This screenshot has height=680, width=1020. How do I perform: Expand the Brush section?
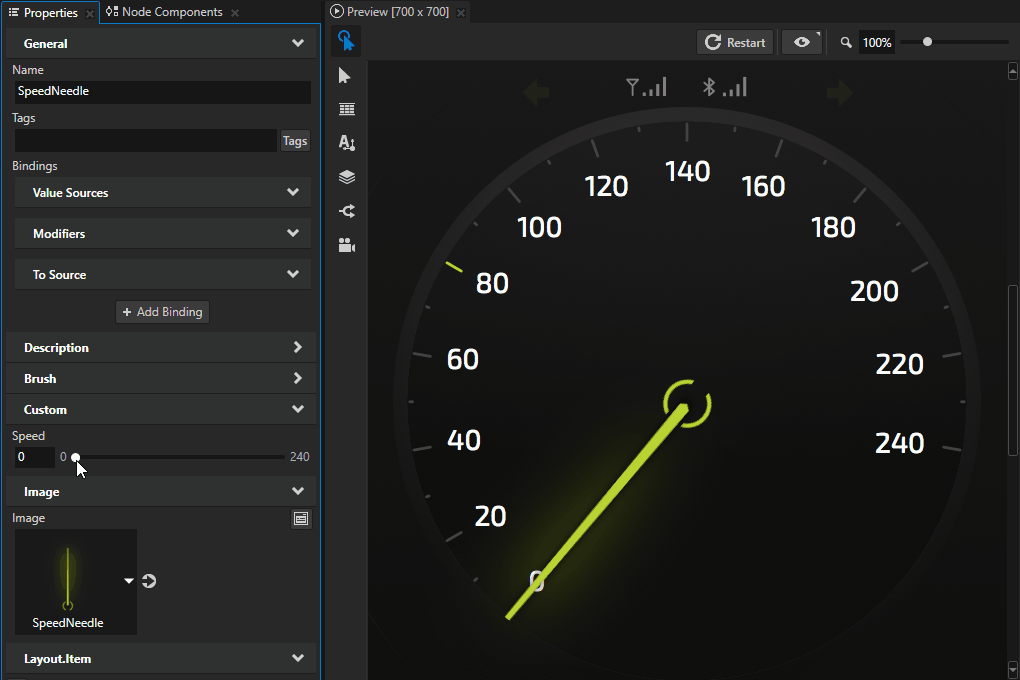point(297,378)
